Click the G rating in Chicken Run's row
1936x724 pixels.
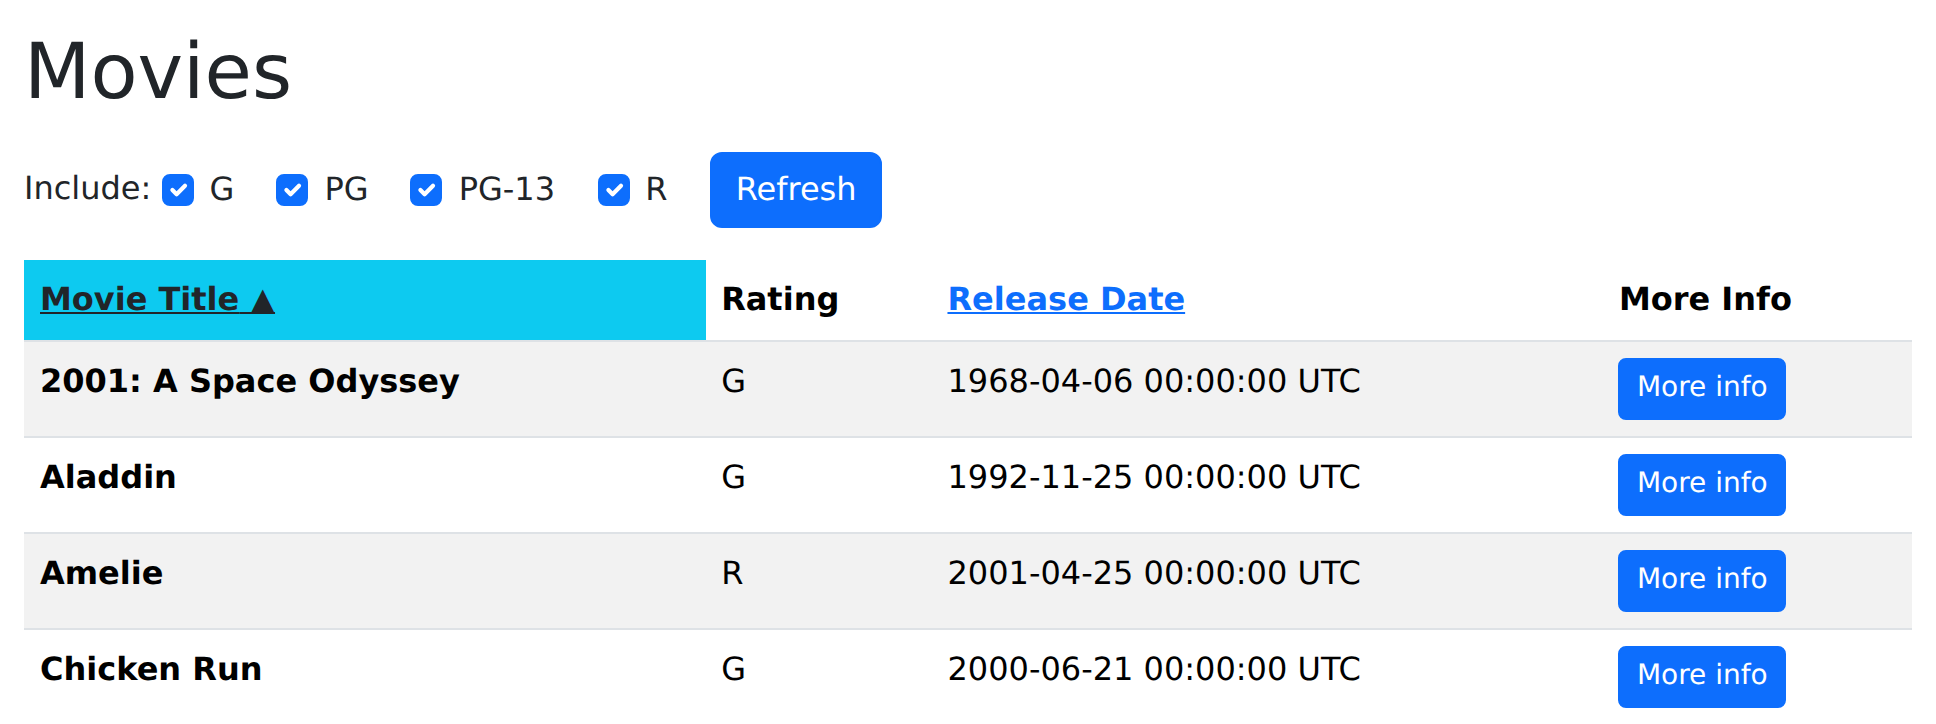click(x=733, y=669)
